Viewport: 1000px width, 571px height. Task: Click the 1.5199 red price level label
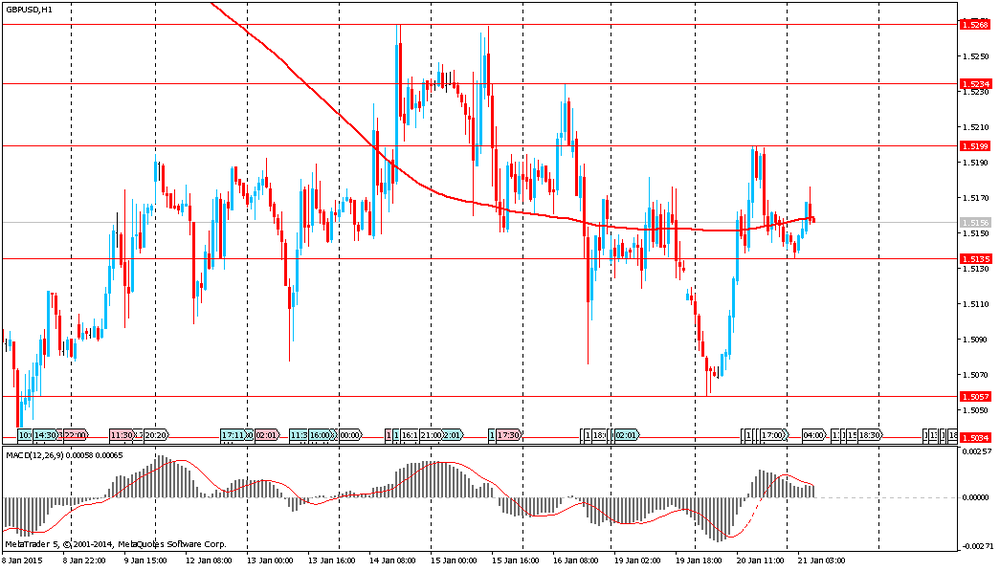coord(974,146)
